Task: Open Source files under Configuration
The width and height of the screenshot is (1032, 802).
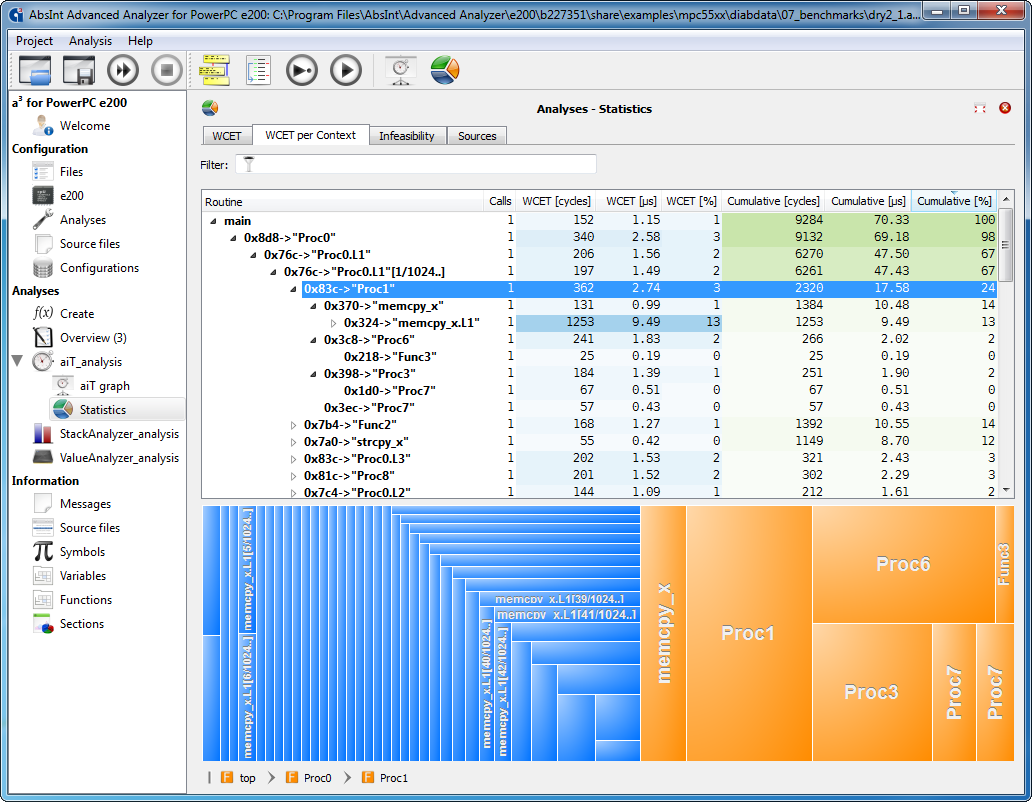Action: pos(90,243)
